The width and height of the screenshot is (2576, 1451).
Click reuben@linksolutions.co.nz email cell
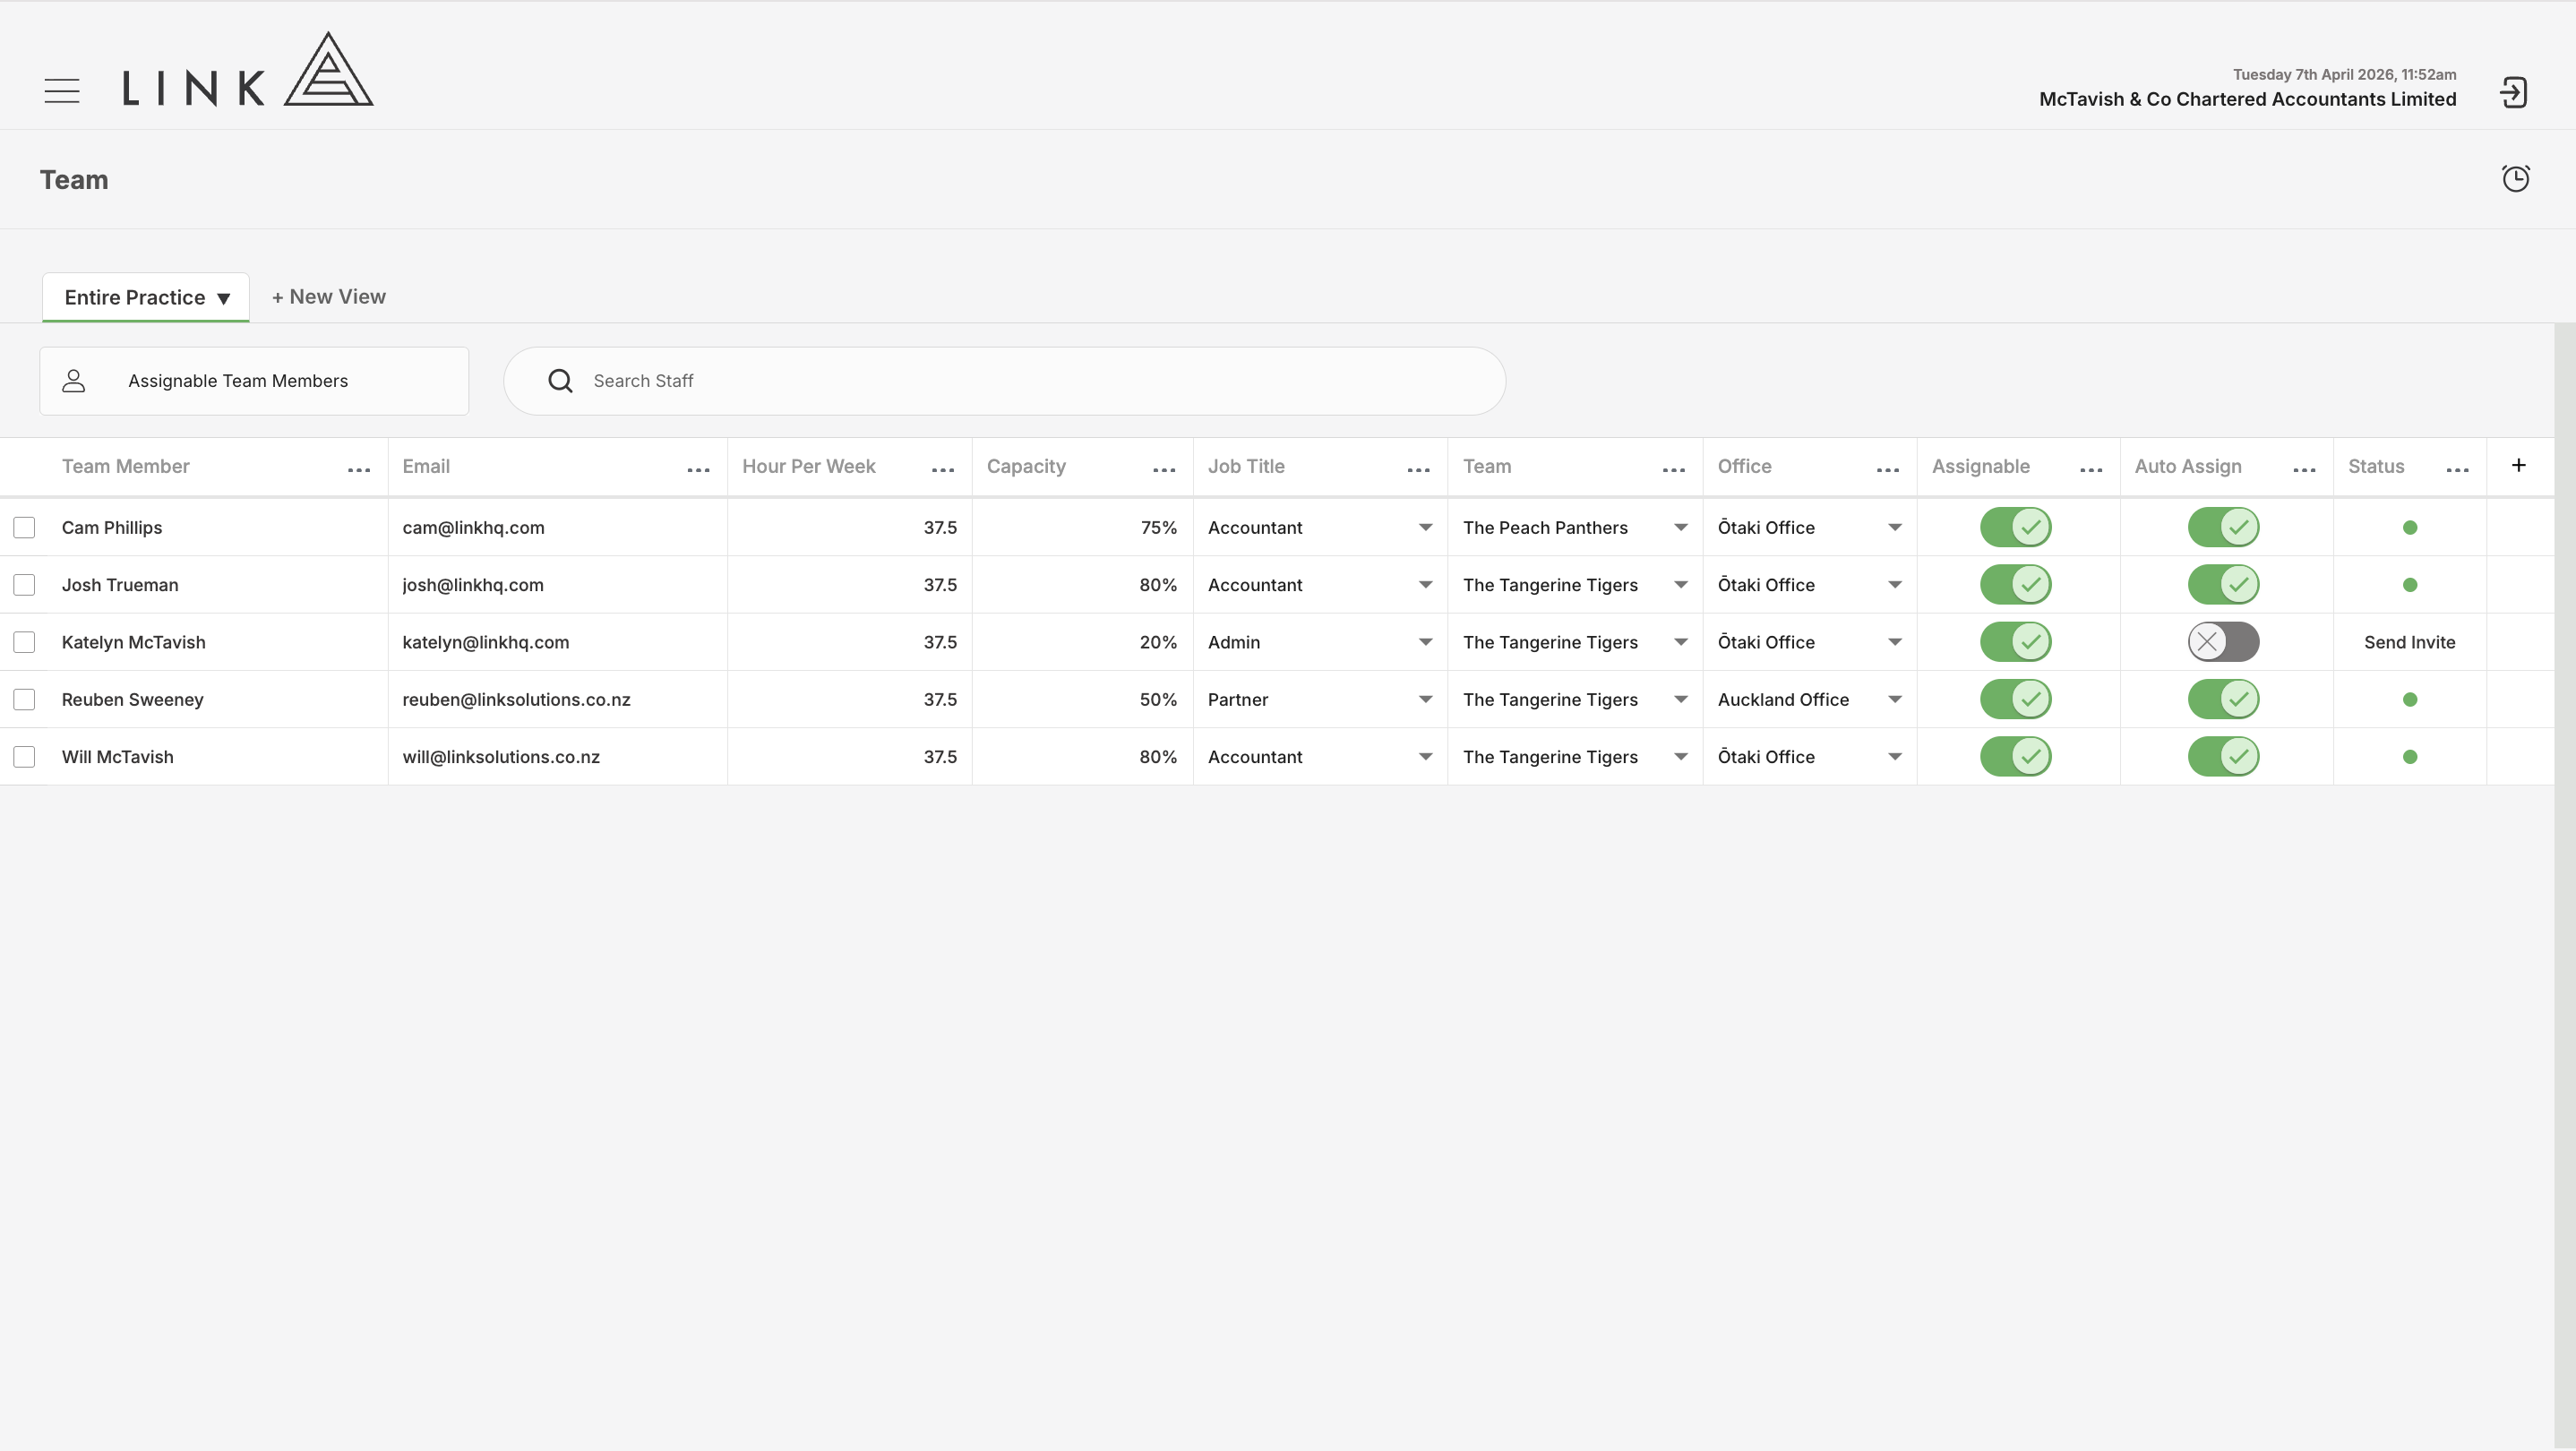click(557, 699)
